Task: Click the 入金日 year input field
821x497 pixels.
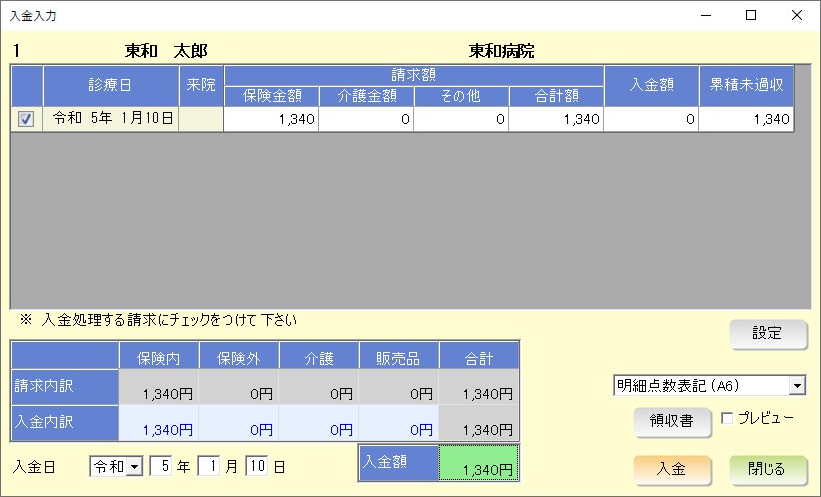Action: click(161, 467)
